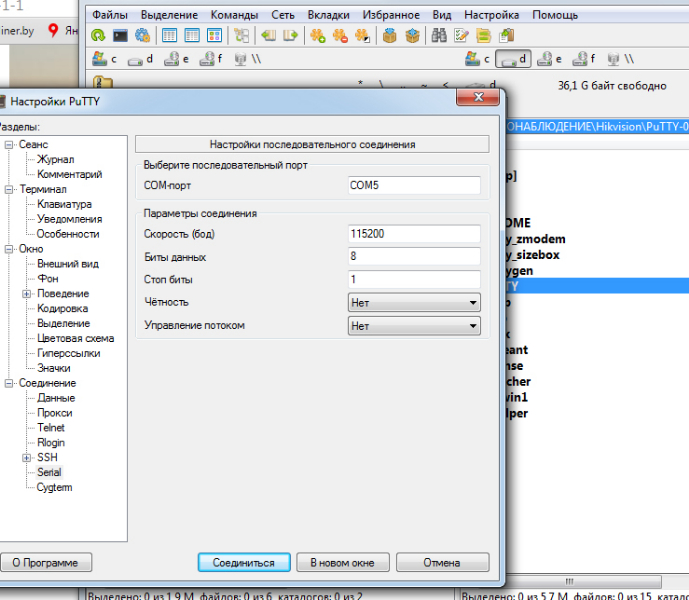Select Telnet in the settings tree
The image size is (689, 600).
coord(51,428)
